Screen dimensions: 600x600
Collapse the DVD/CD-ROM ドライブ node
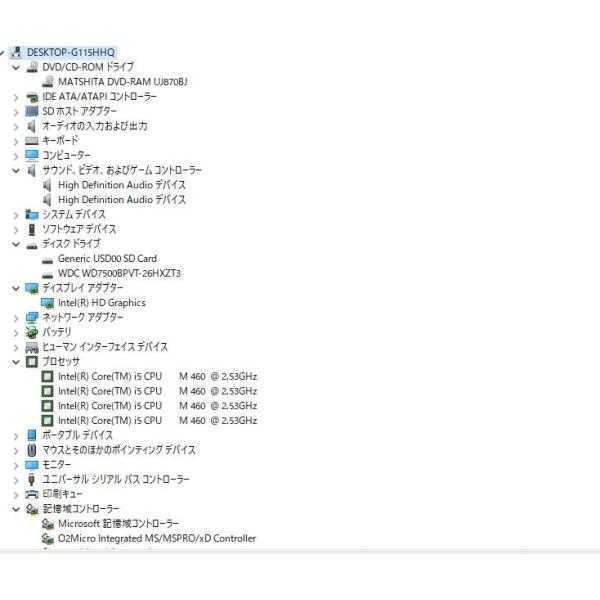[16, 67]
